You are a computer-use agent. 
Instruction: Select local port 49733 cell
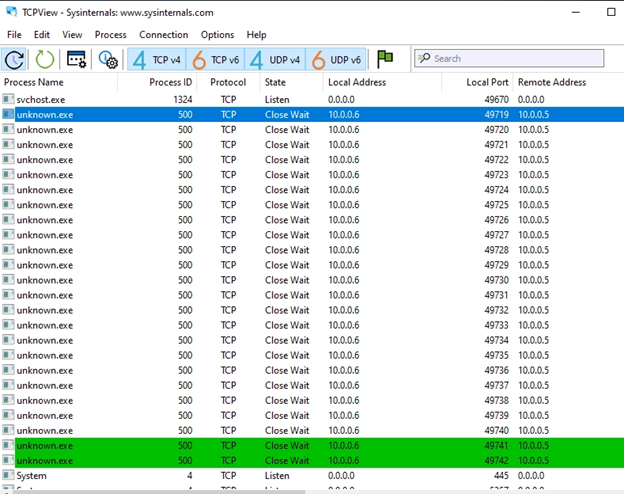tap(496, 325)
